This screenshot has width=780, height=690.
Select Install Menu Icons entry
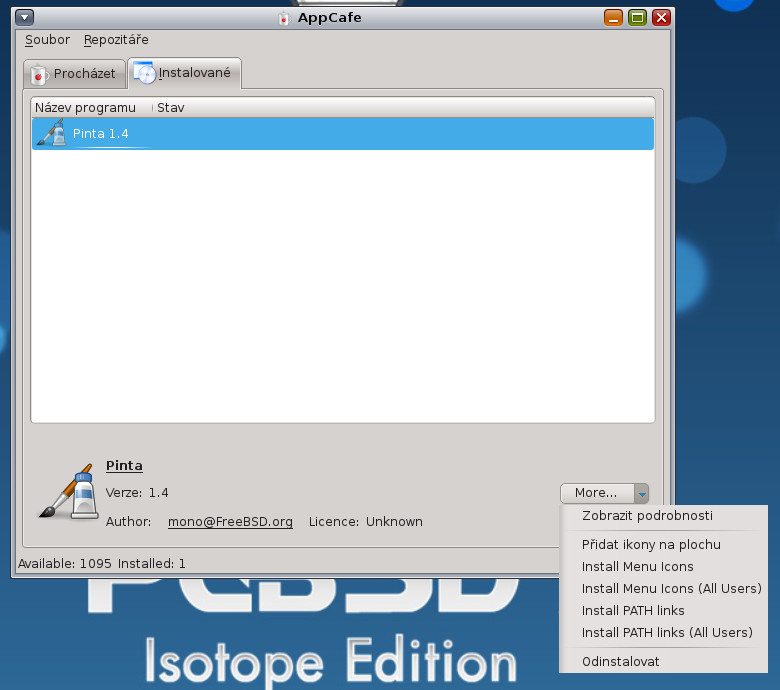[637, 566]
